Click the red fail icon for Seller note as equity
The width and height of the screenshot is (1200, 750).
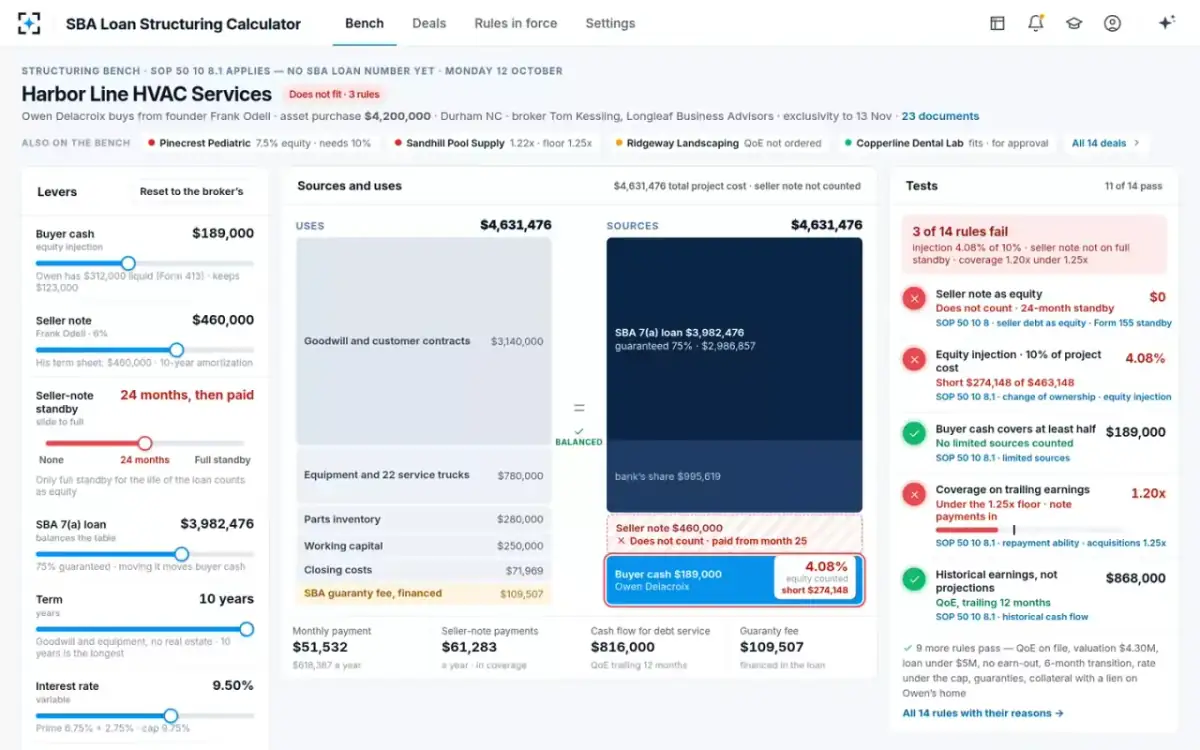point(914,298)
